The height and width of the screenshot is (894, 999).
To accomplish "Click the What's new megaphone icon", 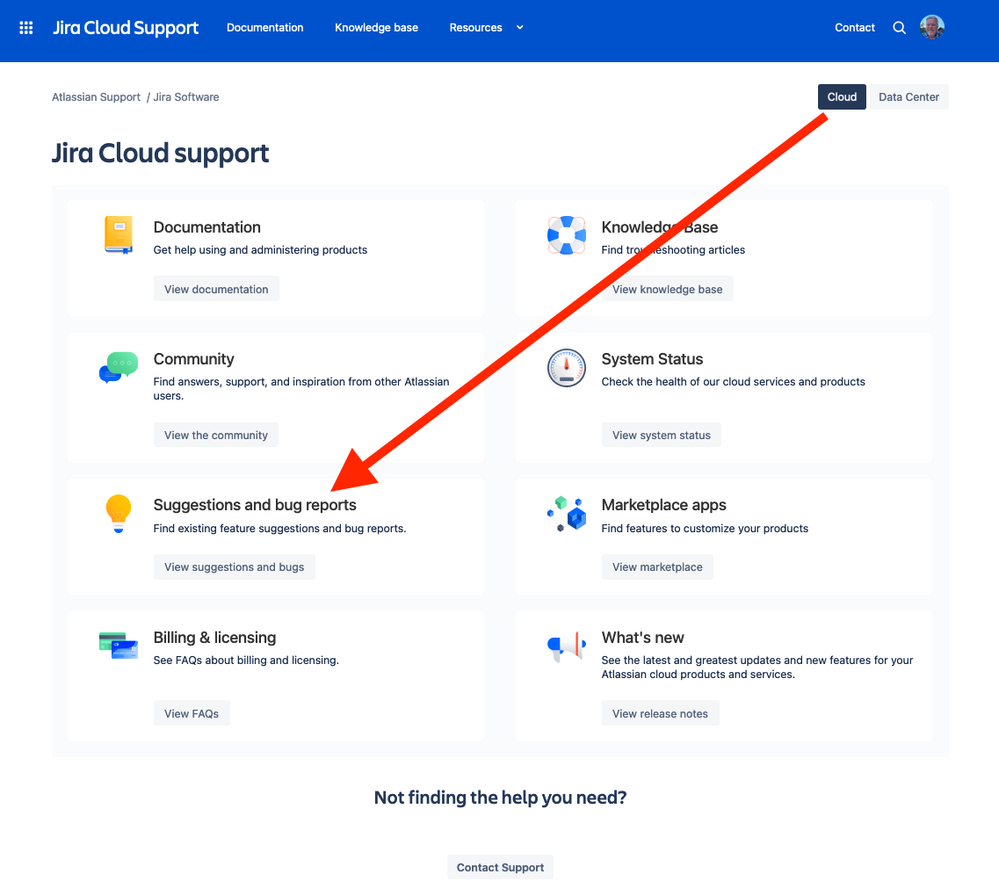I will [x=566, y=647].
